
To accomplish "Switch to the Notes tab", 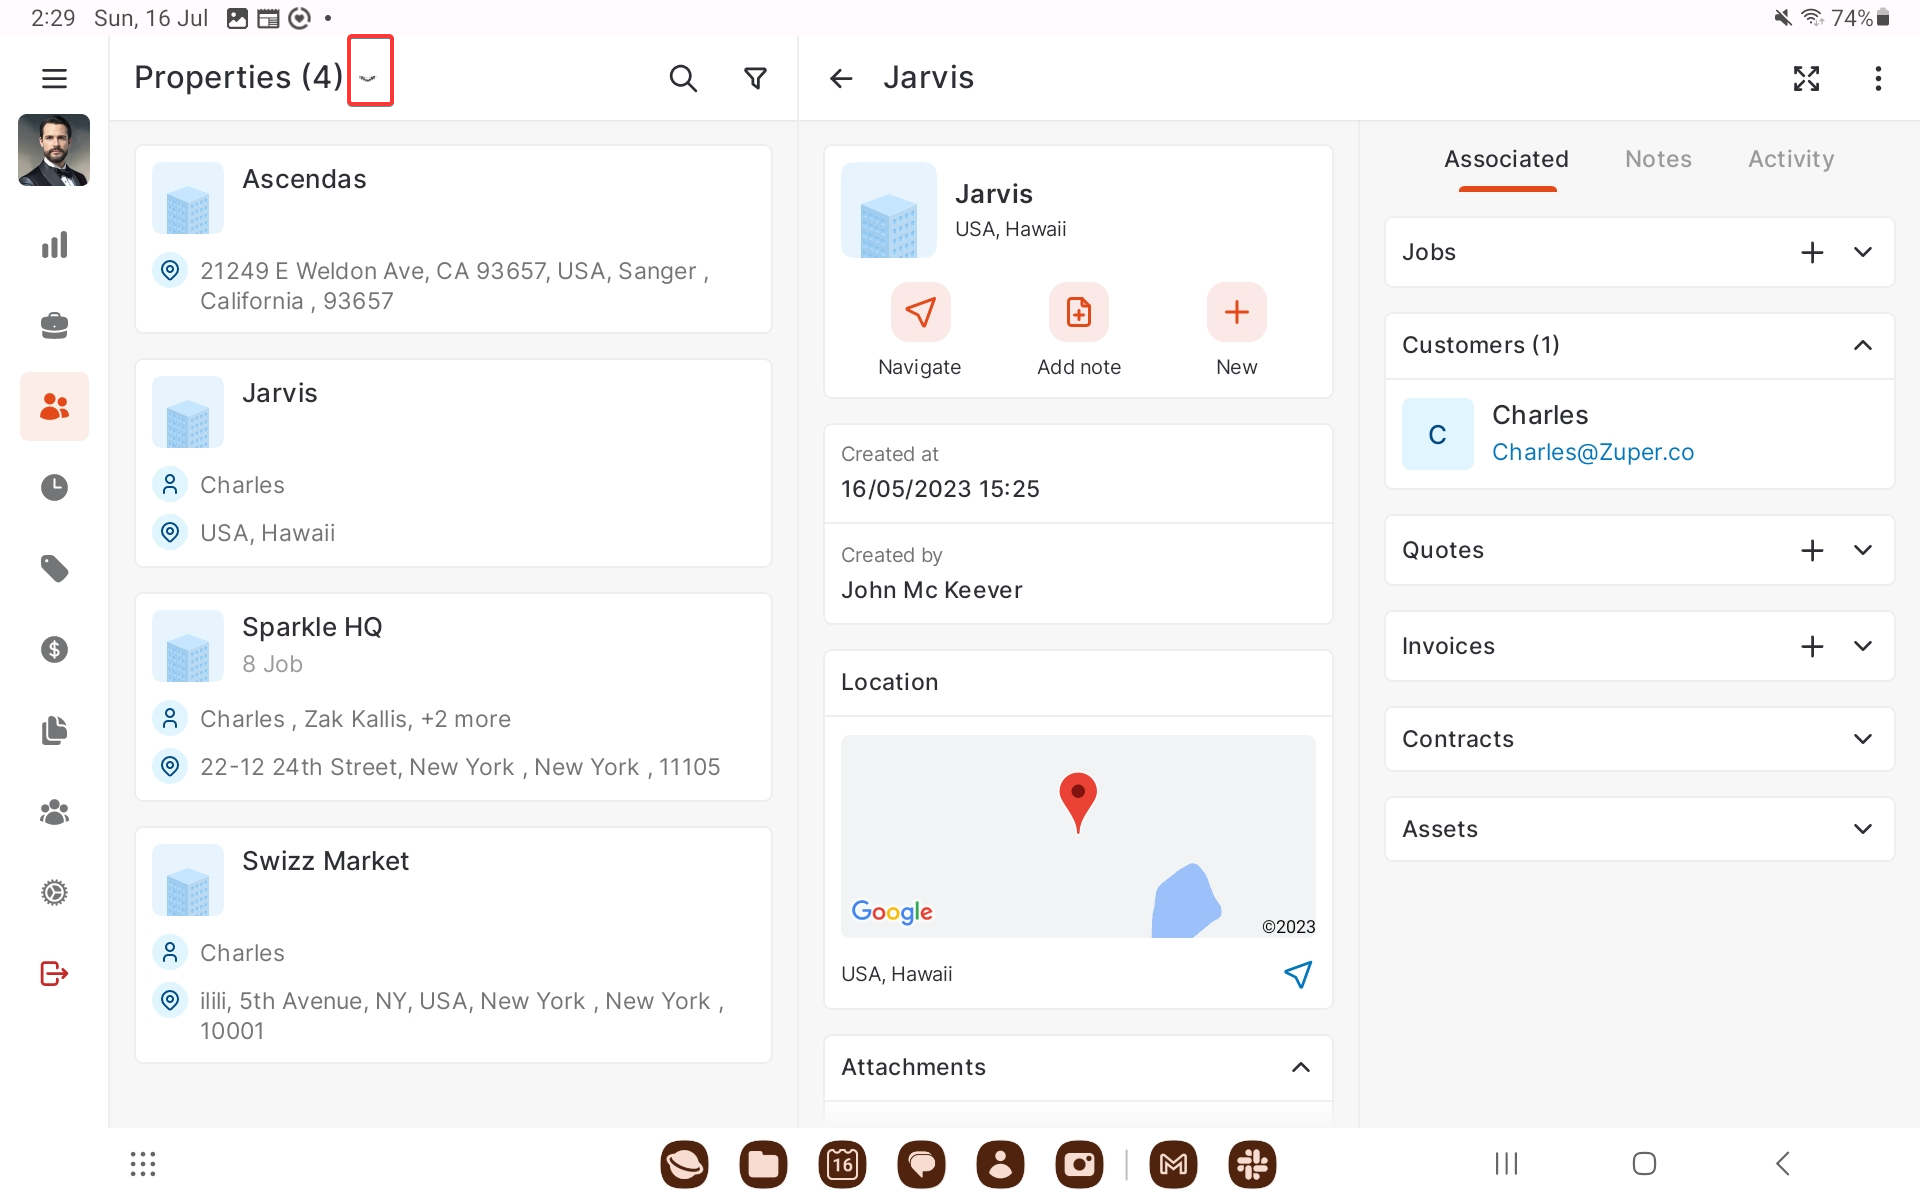I will tap(1658, 159).
